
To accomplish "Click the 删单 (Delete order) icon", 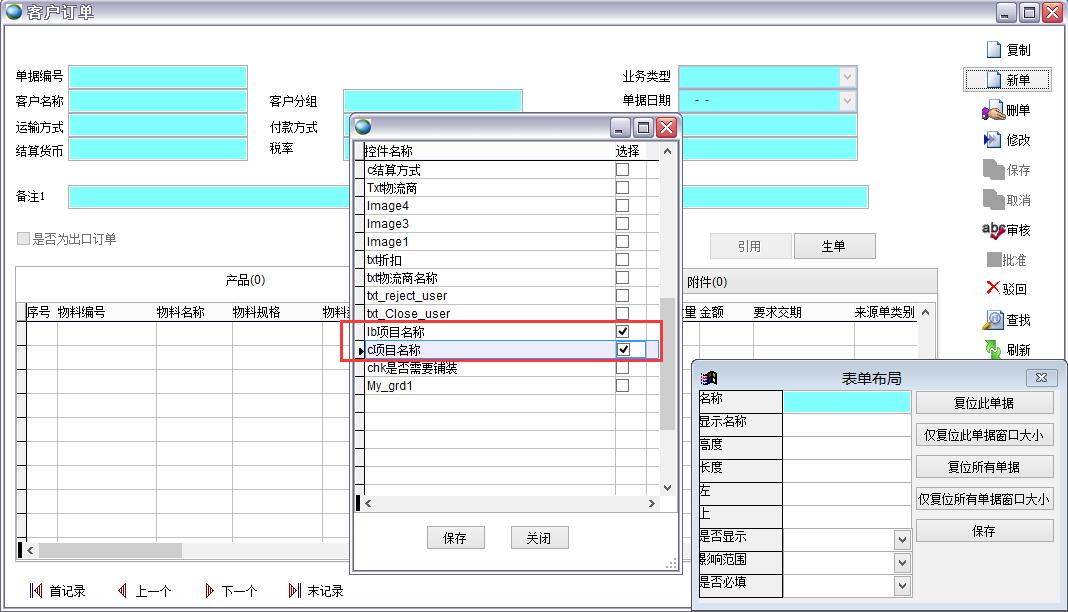I will 993,110.
